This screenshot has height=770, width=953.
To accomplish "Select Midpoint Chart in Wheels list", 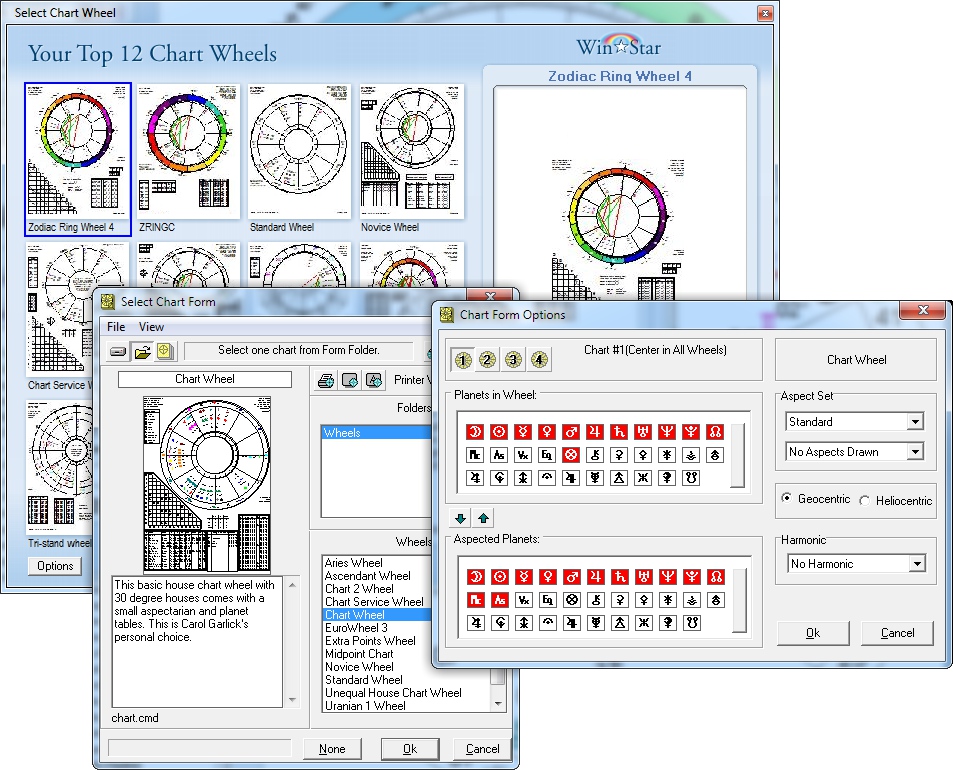I will click(359, 654).
